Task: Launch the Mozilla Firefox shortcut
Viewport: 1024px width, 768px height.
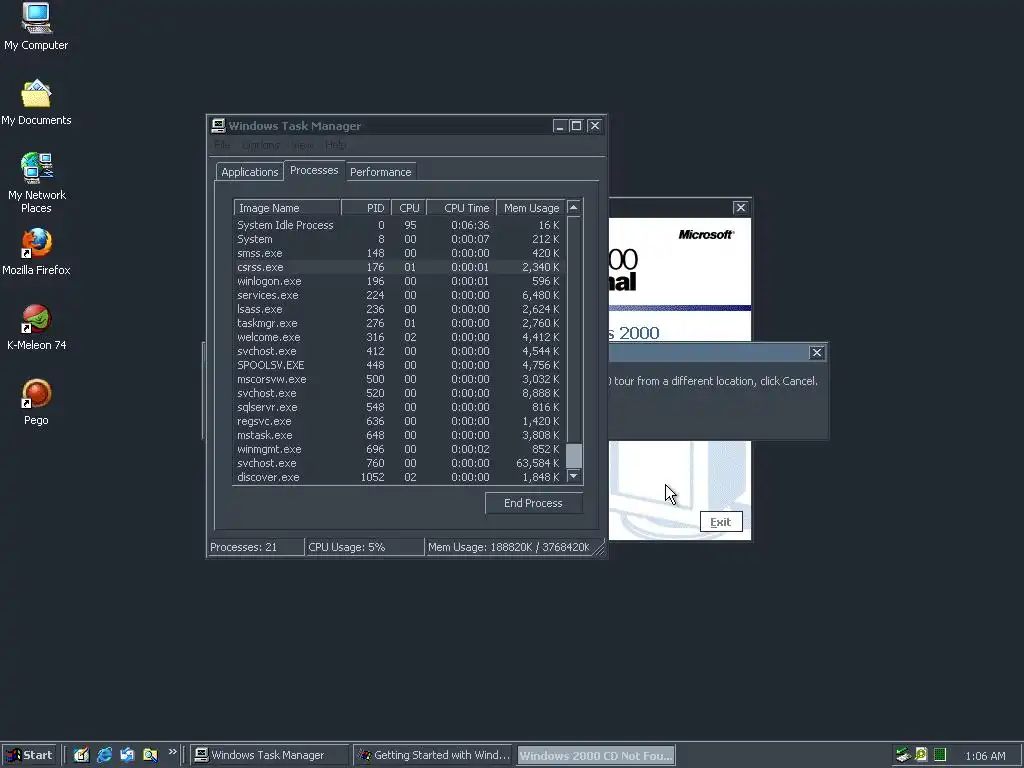Action: 36,251
